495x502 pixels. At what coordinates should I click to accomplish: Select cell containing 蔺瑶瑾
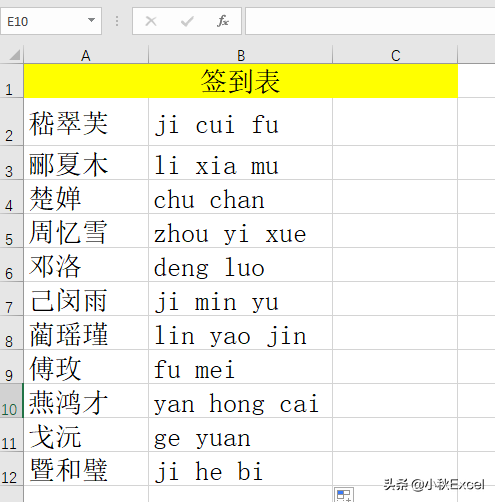(86, 333)
